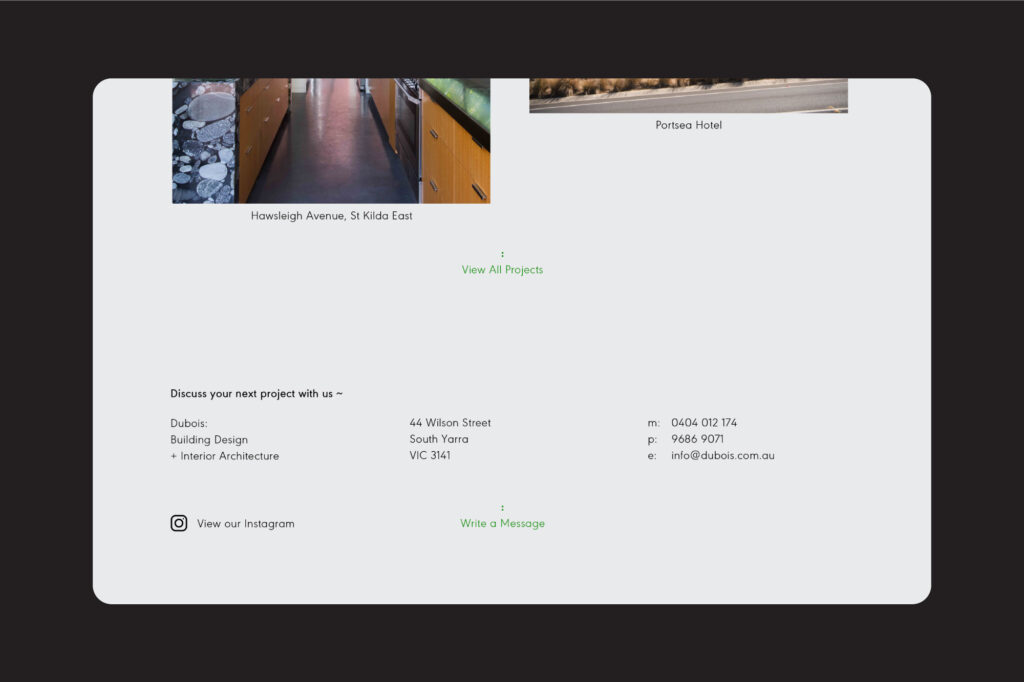Open the Hawsleigh Avenue kitchen photo
This screenshot has width=1024, height=682.
click(331, 141)
